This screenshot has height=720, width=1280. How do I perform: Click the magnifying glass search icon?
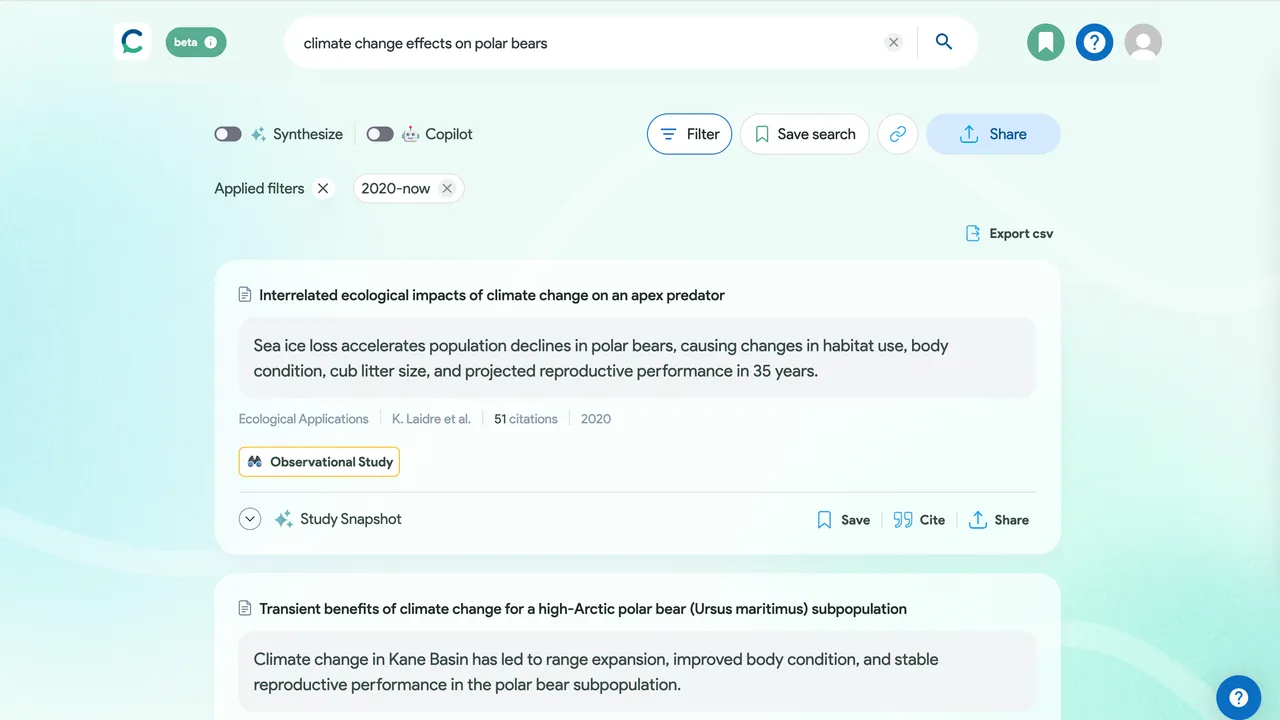[x=944, y=42]
